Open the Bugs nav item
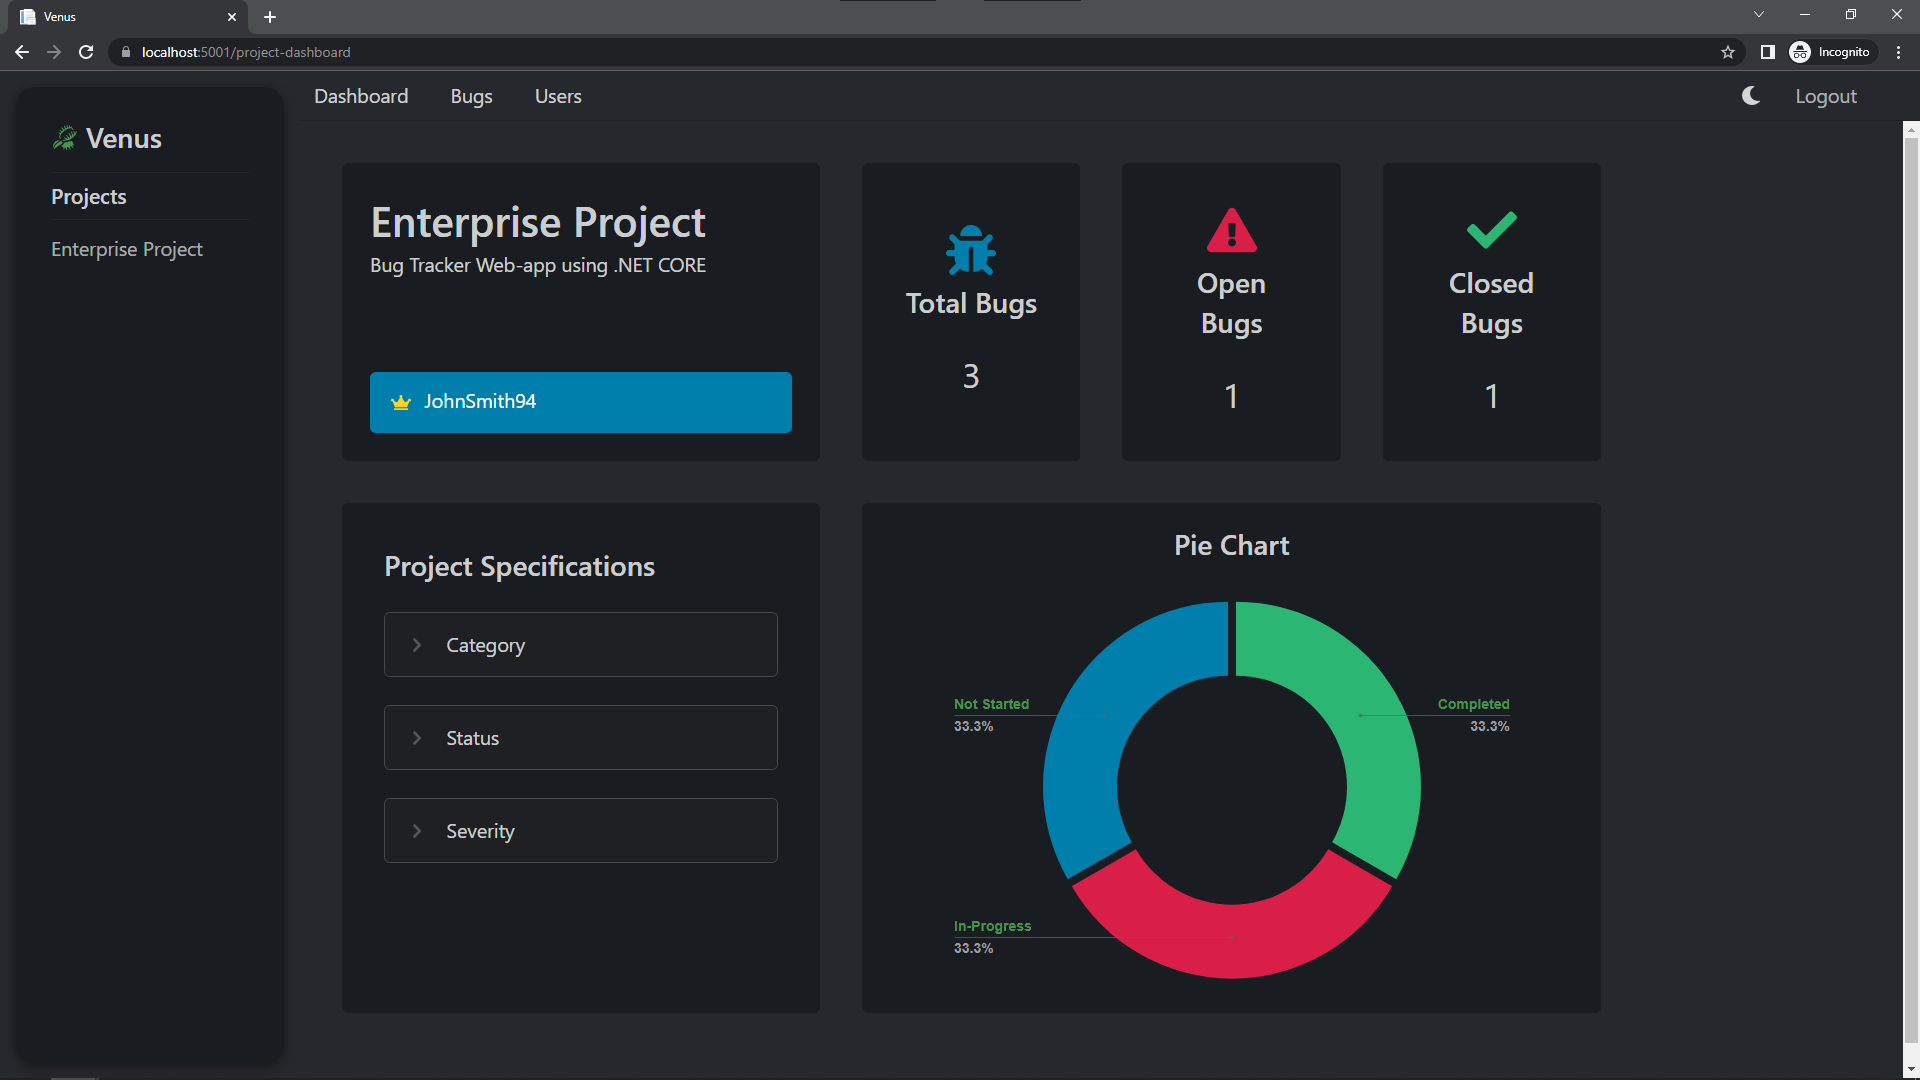This screenshot has width=1920, height=1080. coord(471,96)
